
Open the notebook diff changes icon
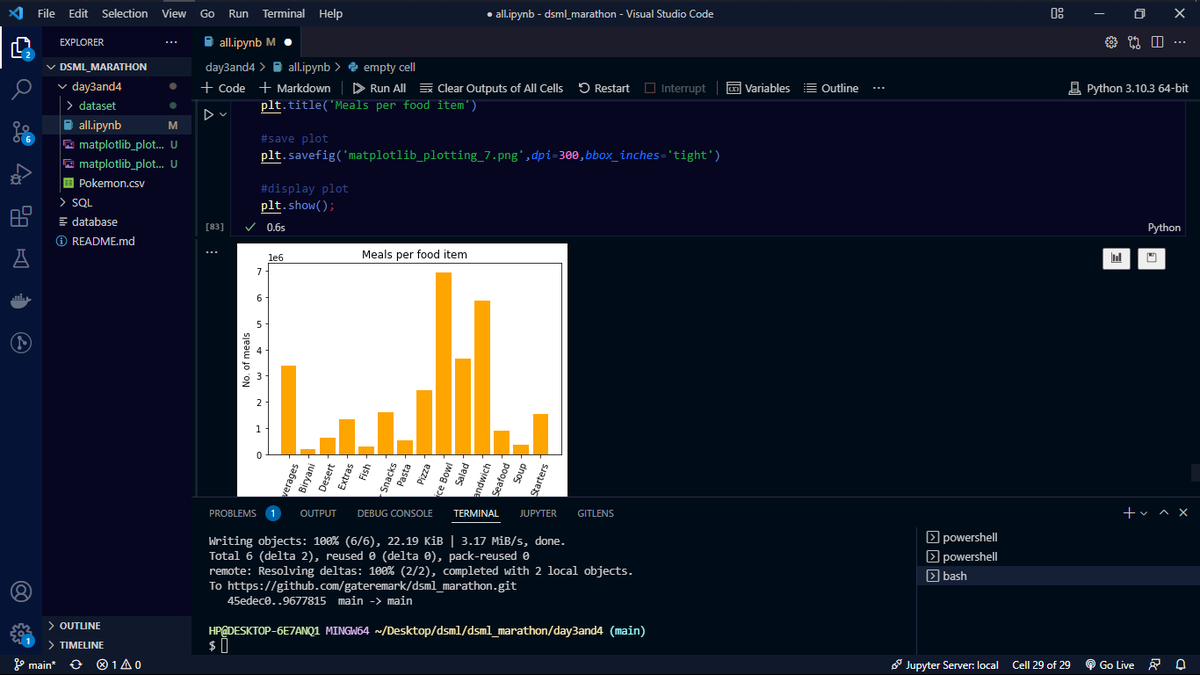(1134, 43)
